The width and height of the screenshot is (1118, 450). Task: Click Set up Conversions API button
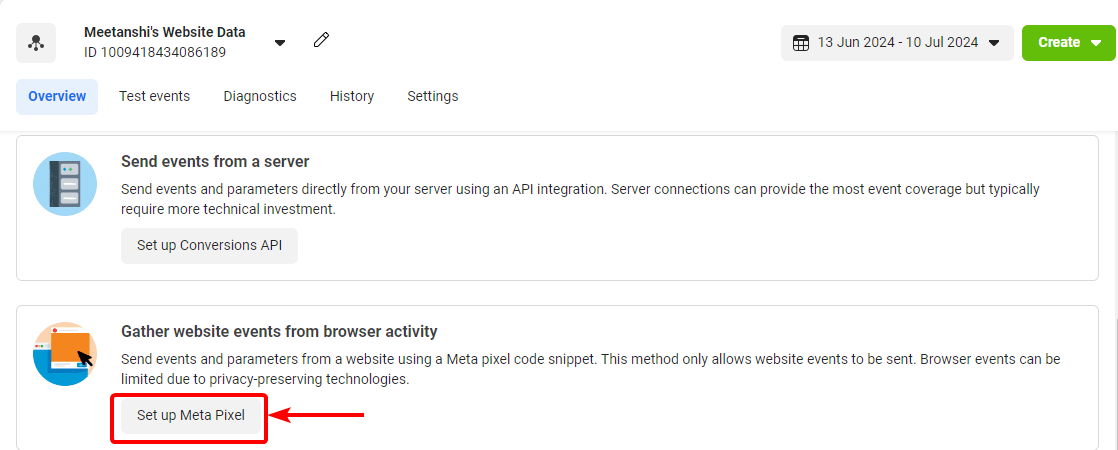point(209,245)
